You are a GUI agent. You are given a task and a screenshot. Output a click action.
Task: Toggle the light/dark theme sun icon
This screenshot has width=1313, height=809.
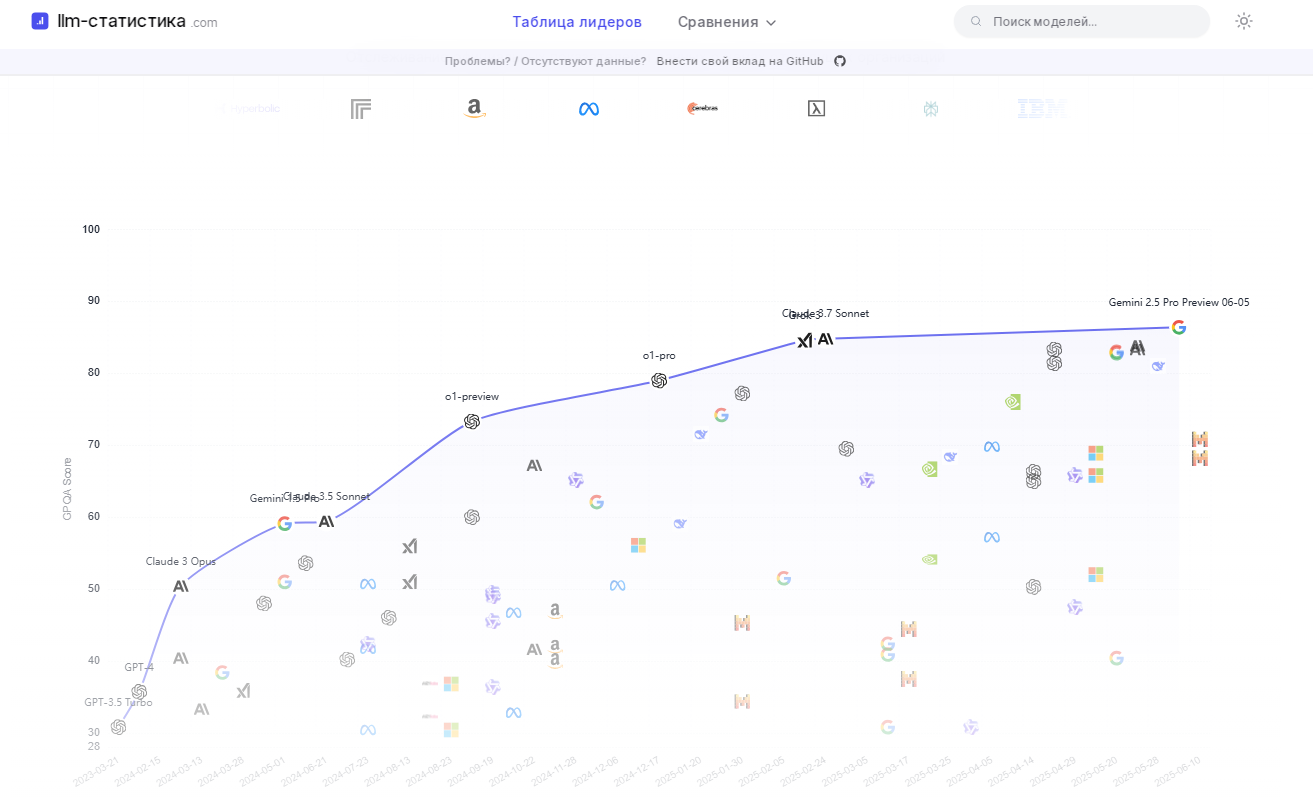pos(1244,21)
